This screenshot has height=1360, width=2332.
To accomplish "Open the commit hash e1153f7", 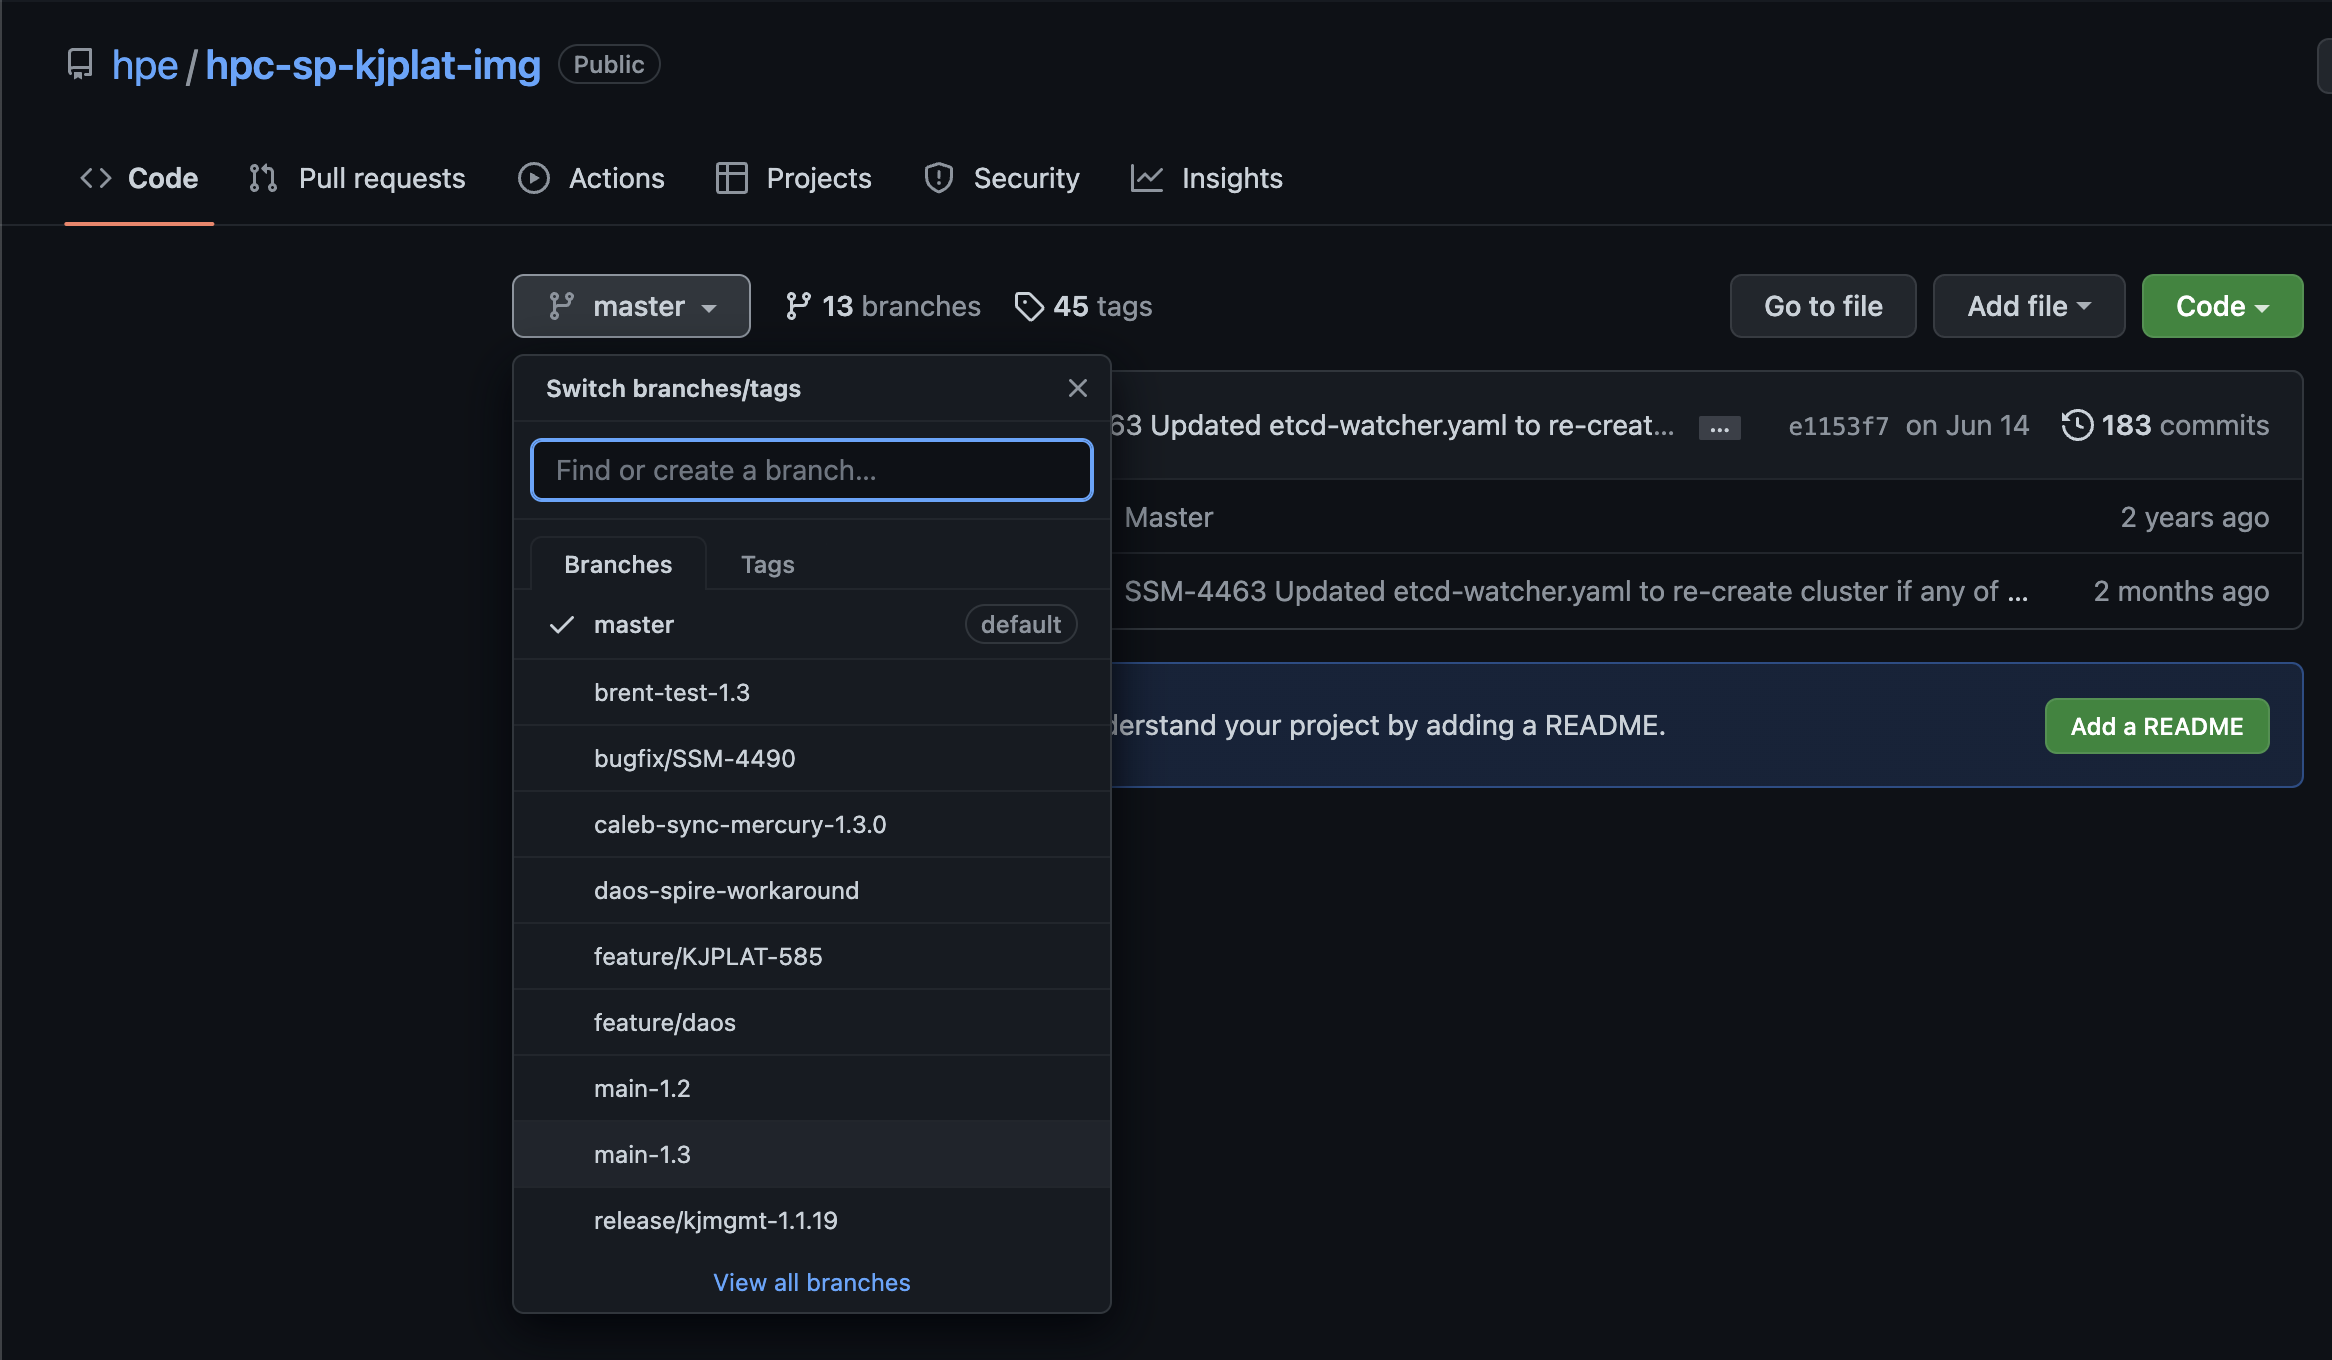I will coord(1838,426).
